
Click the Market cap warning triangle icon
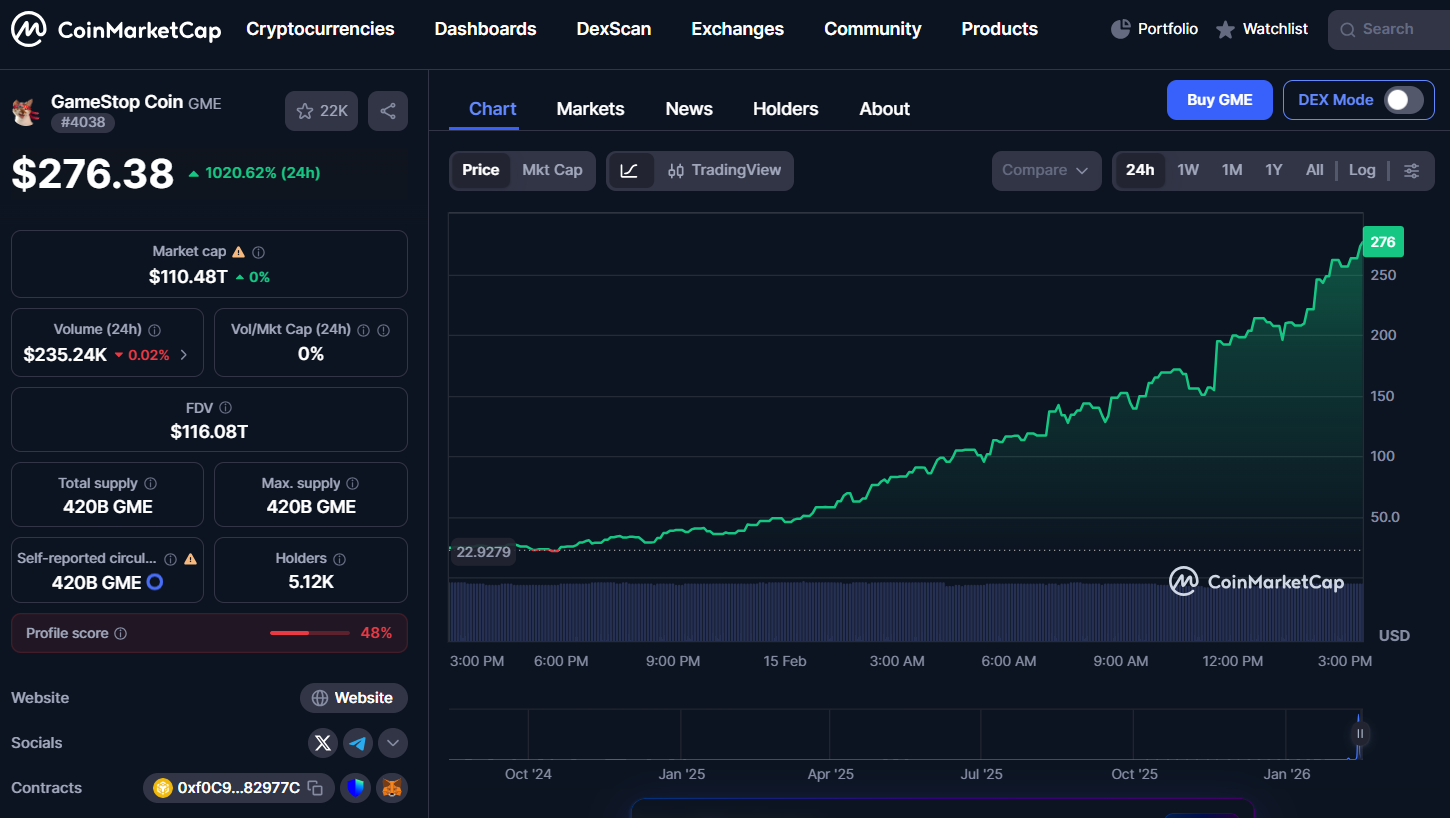click(238, 252)
